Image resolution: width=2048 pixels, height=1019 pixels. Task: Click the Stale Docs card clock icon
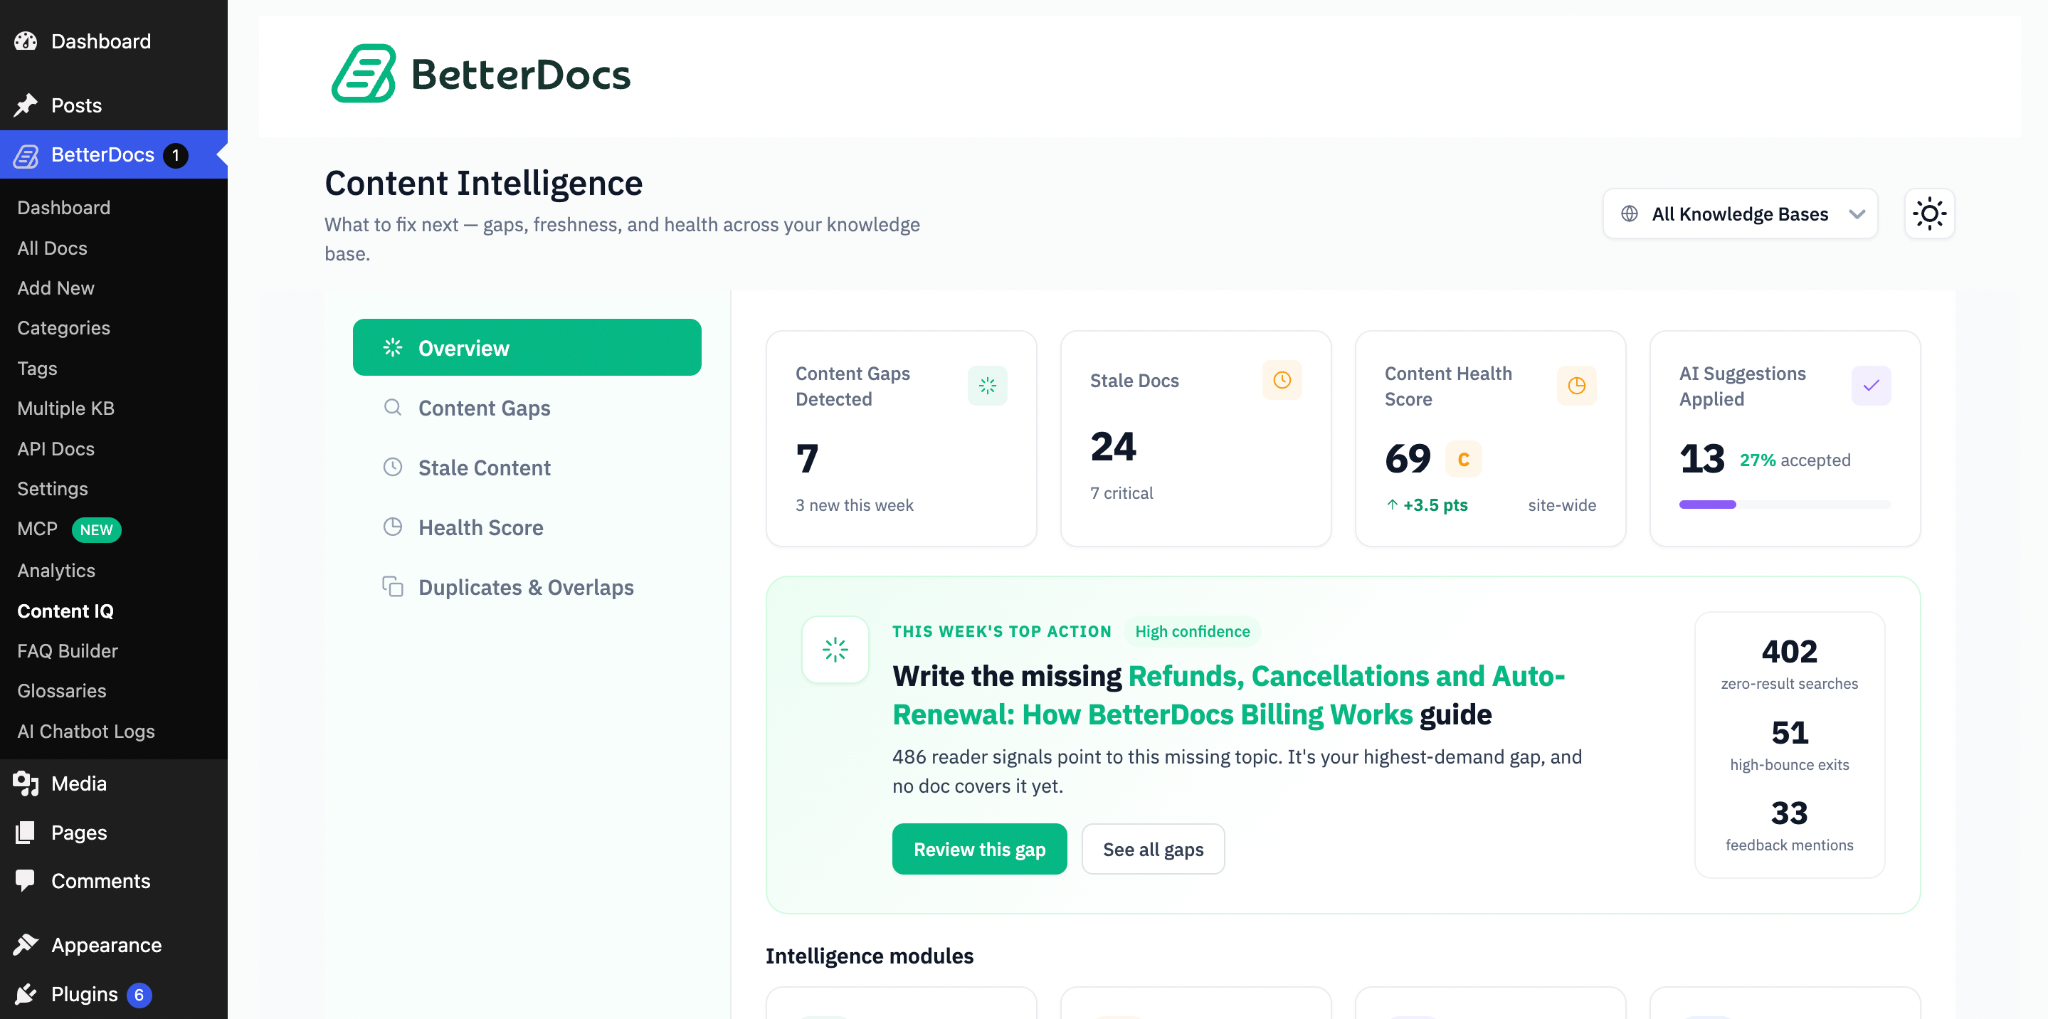pyautogui.click(x=1282, y=380)
